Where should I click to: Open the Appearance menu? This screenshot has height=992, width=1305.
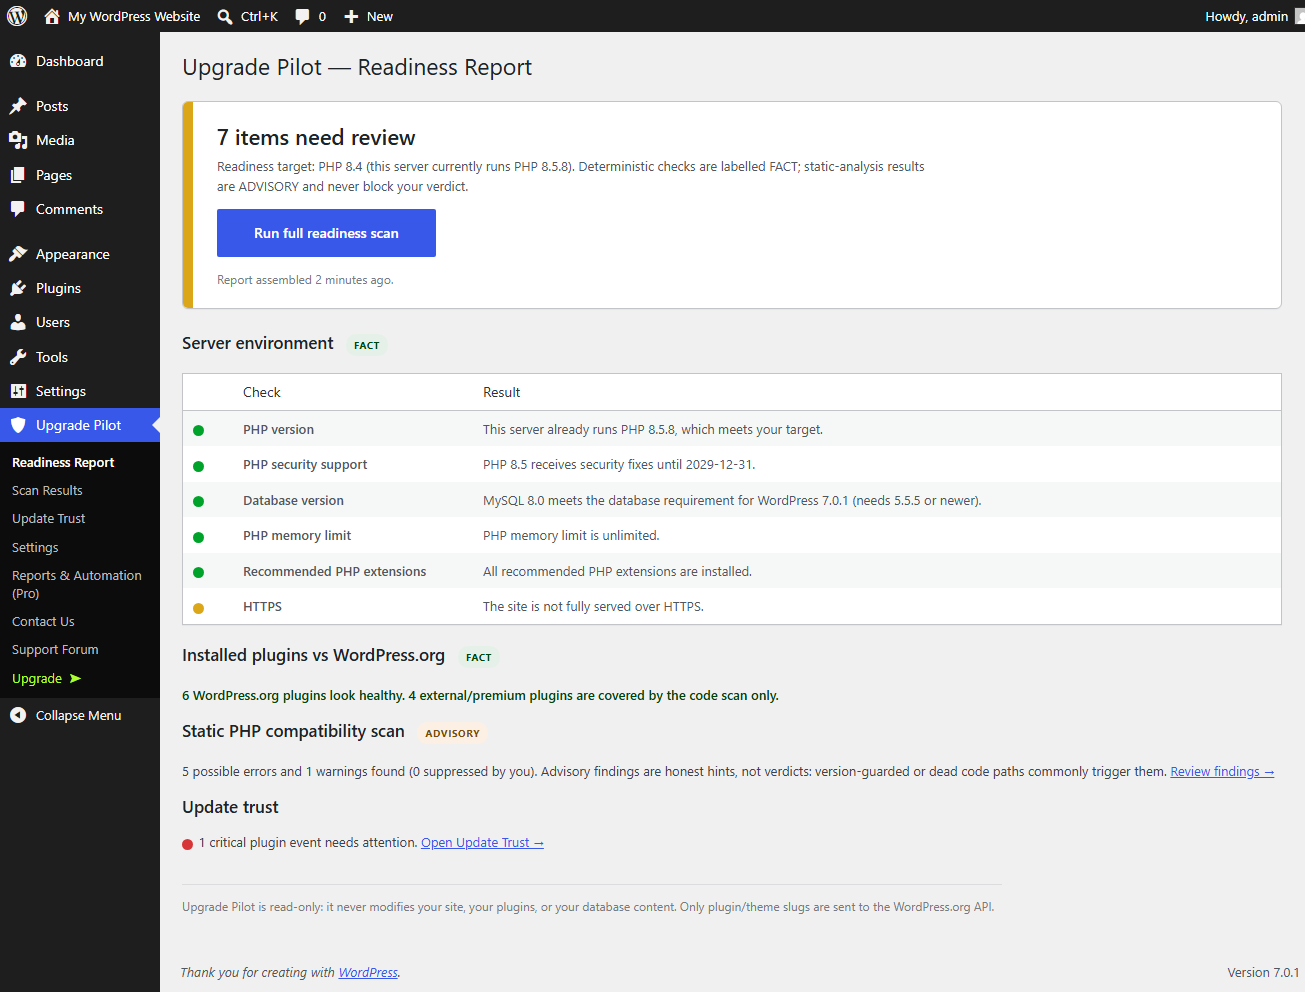[x=80, y=254]
